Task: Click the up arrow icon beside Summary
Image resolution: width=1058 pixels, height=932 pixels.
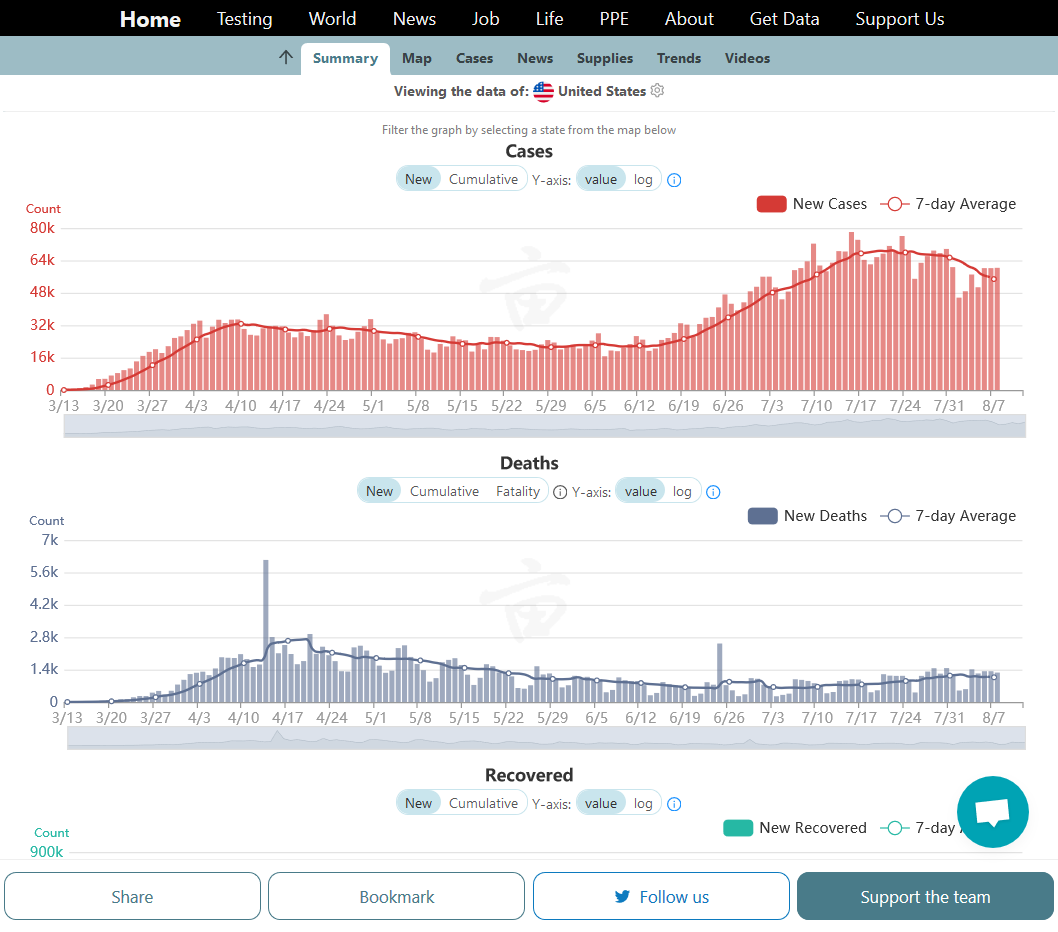Action: point(286,58)
